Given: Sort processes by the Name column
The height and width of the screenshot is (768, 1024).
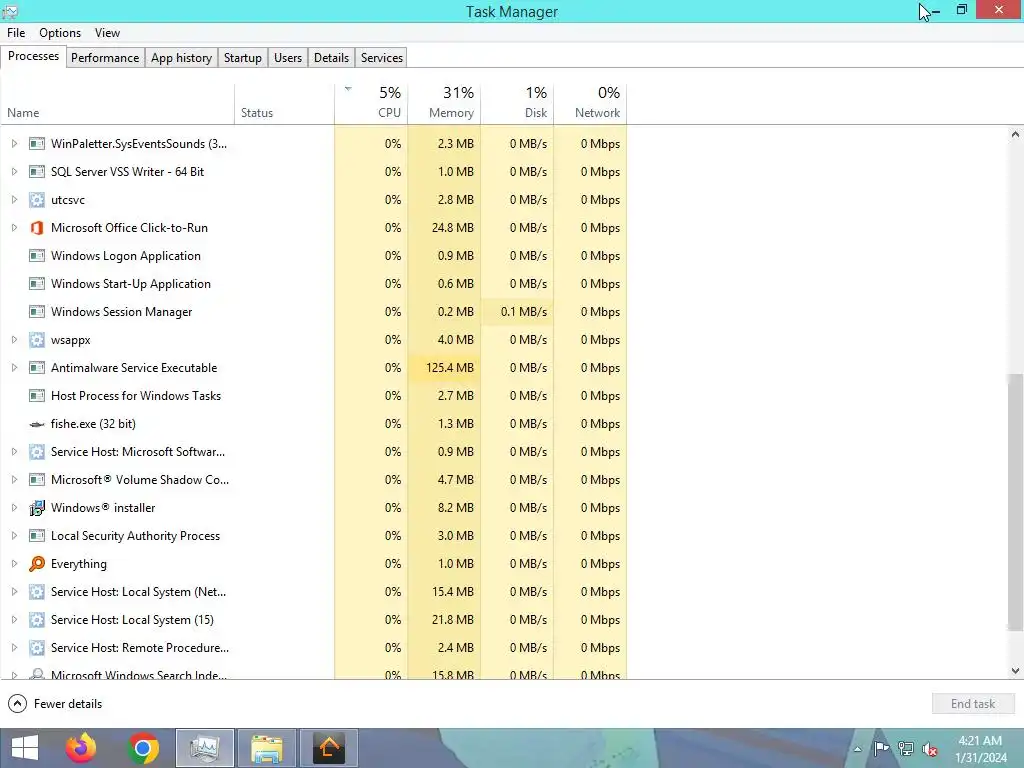Looking at the screenshot, I should pyautogui.click(x=118, y=104).
